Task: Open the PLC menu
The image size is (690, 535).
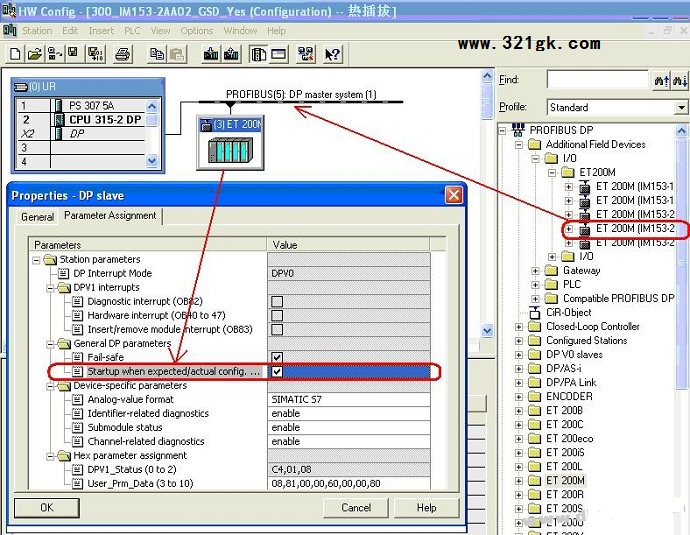Action: click(x=132, y=31)
